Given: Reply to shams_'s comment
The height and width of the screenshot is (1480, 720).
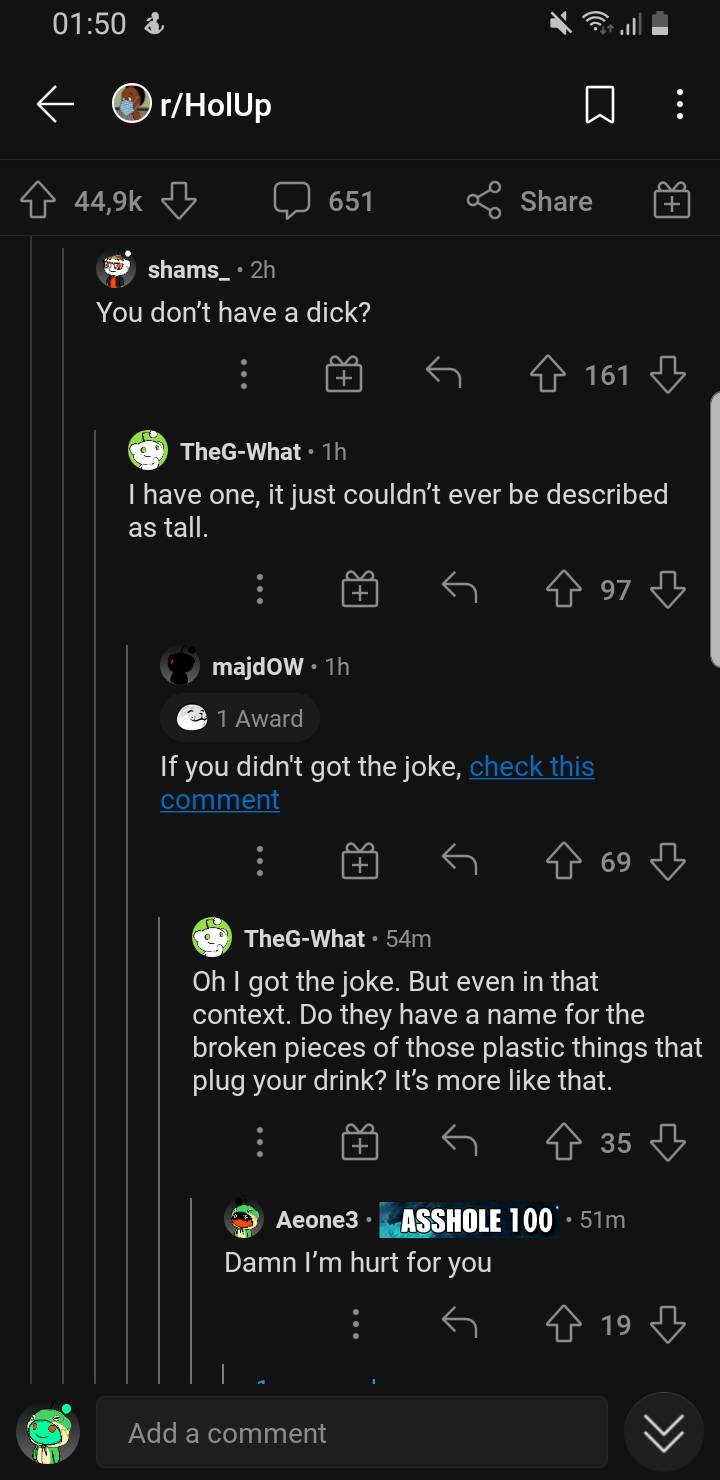Looking at the screenshot, I should (x=441, y=374).
